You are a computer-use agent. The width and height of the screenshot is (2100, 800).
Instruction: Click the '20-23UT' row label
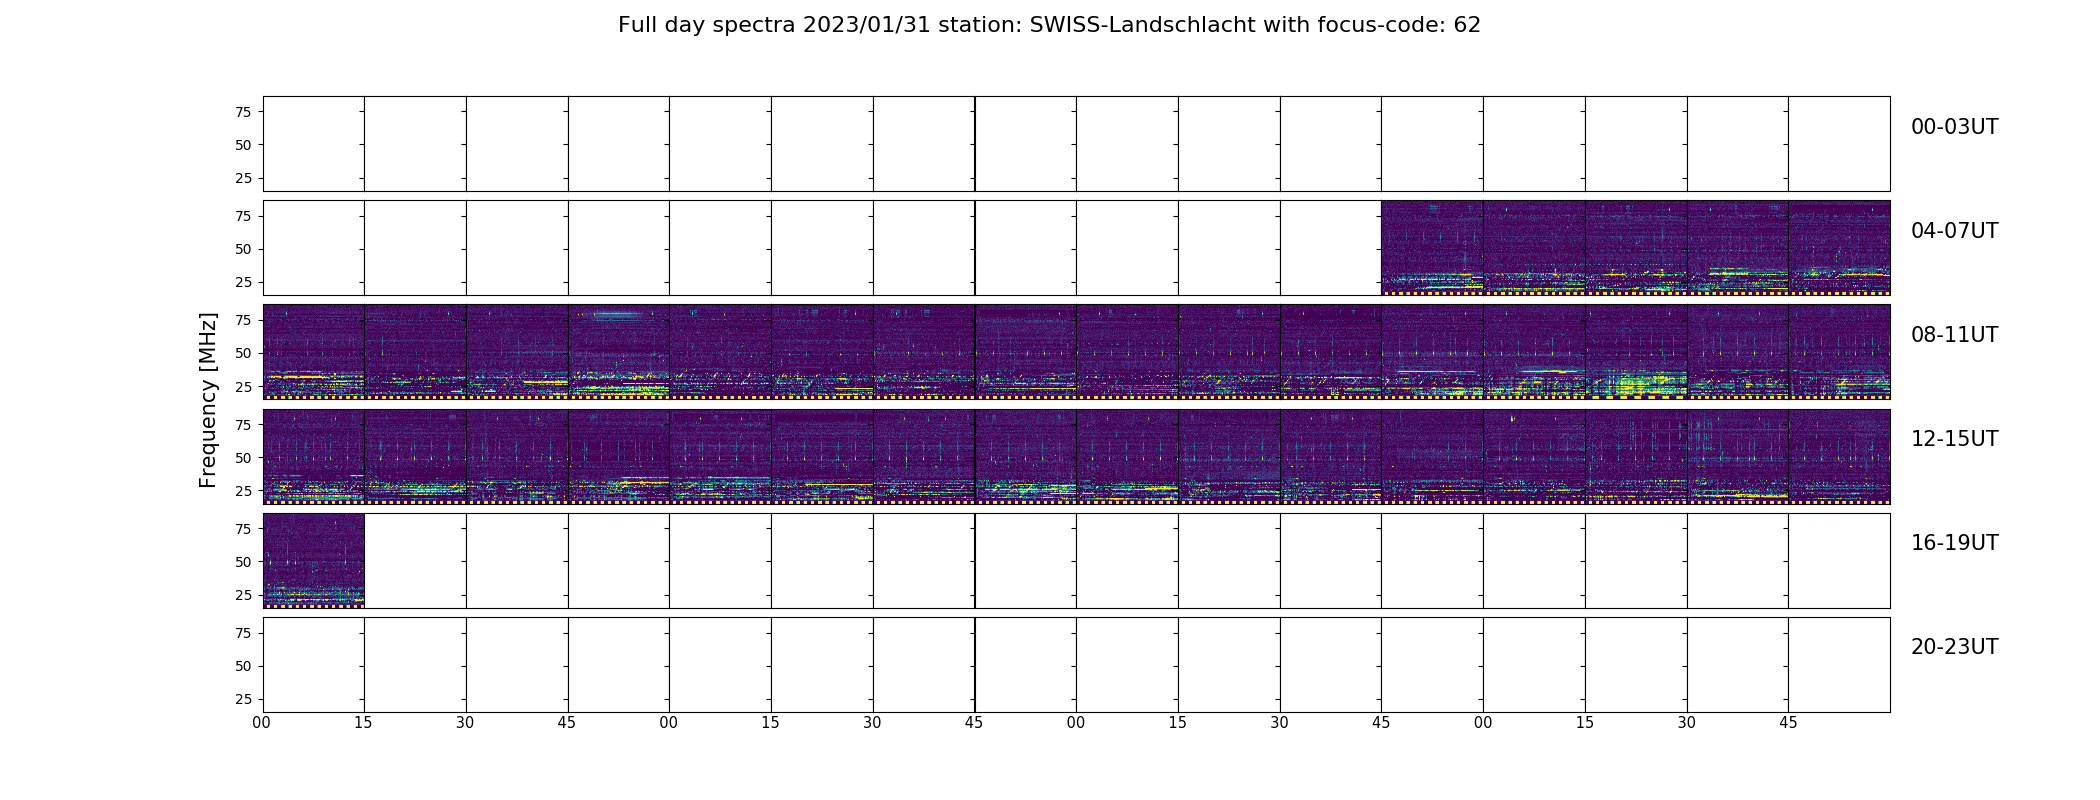1954,647
